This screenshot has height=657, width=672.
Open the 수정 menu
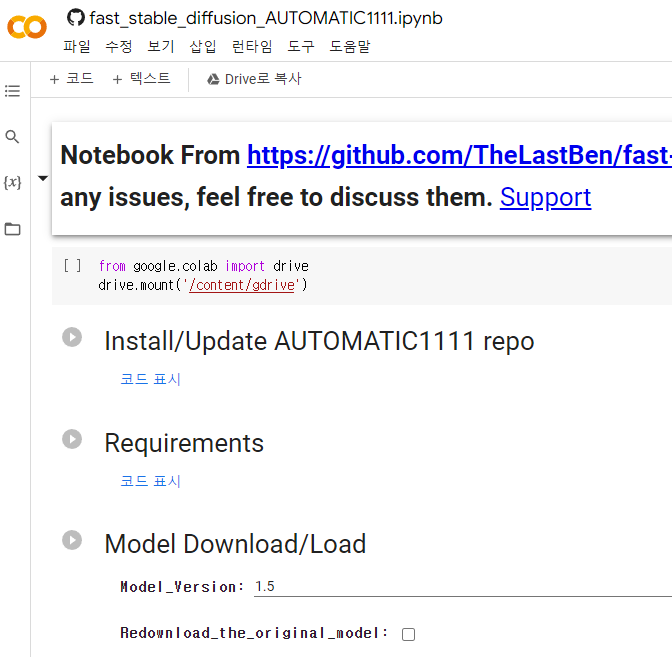(x=119, y=46)
